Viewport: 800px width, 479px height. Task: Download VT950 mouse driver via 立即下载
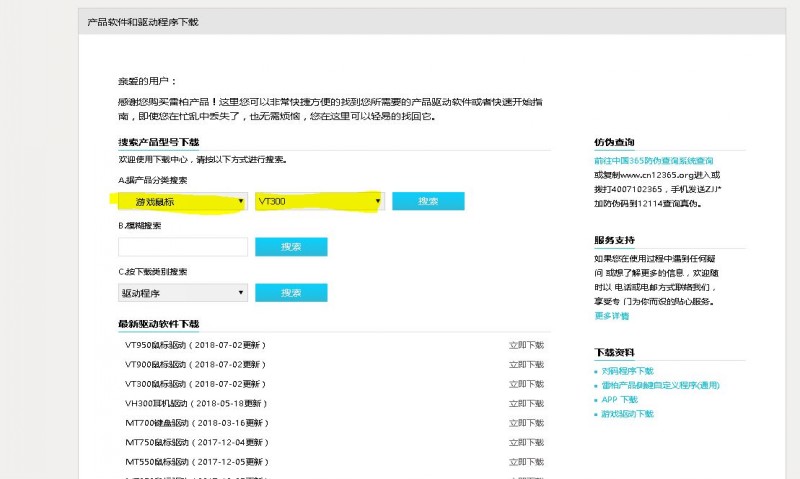coord(526,345)
